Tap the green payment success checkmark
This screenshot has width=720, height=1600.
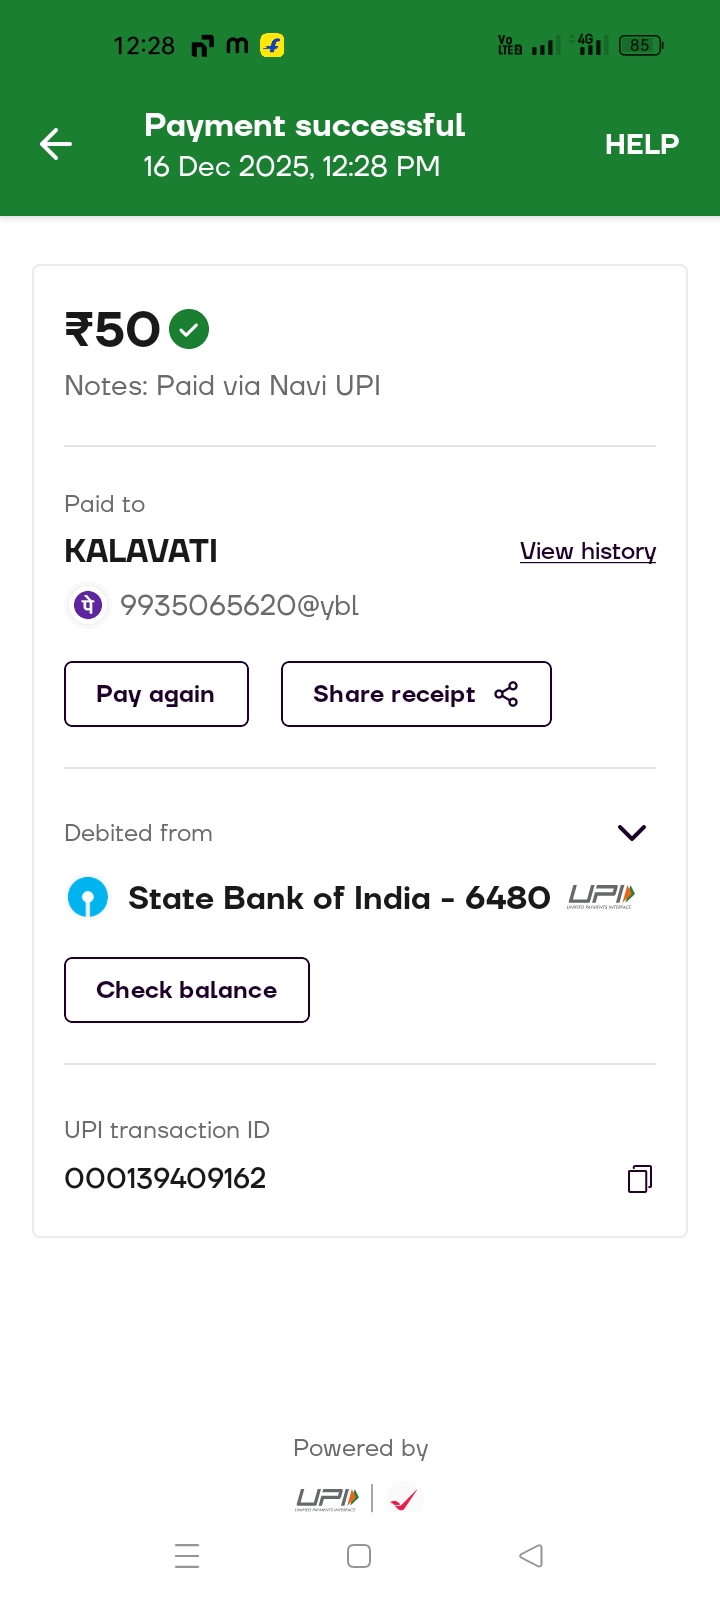pos(189,329)
